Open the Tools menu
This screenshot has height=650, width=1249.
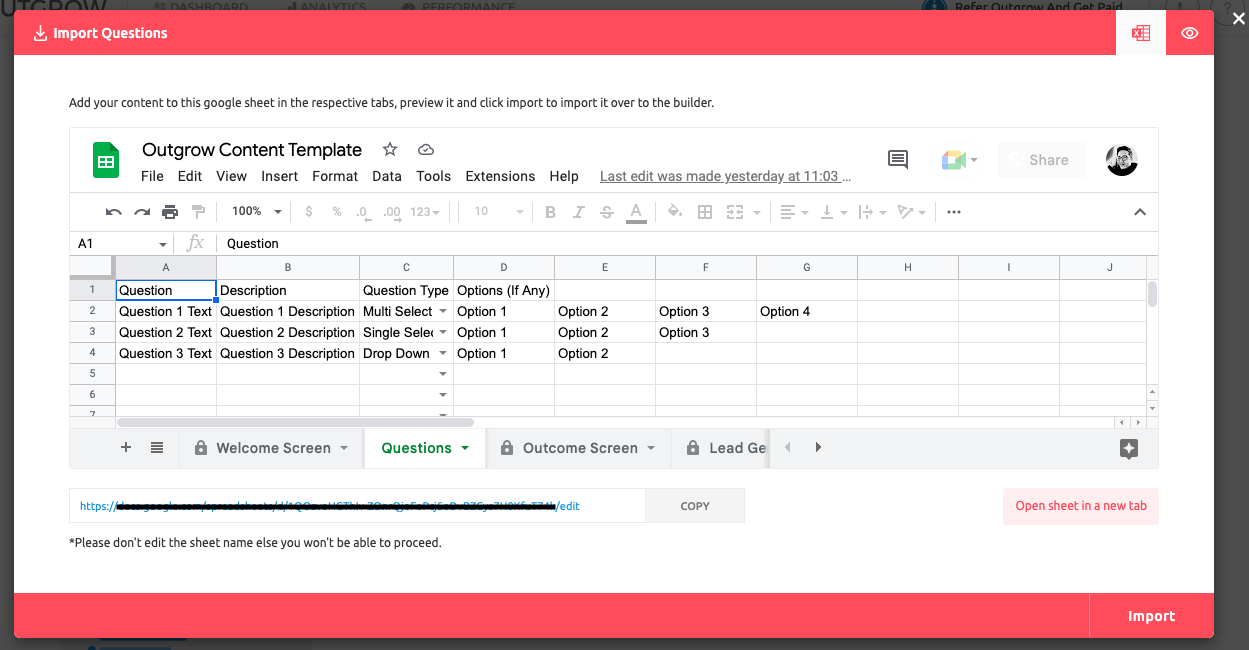click(434, 176)
